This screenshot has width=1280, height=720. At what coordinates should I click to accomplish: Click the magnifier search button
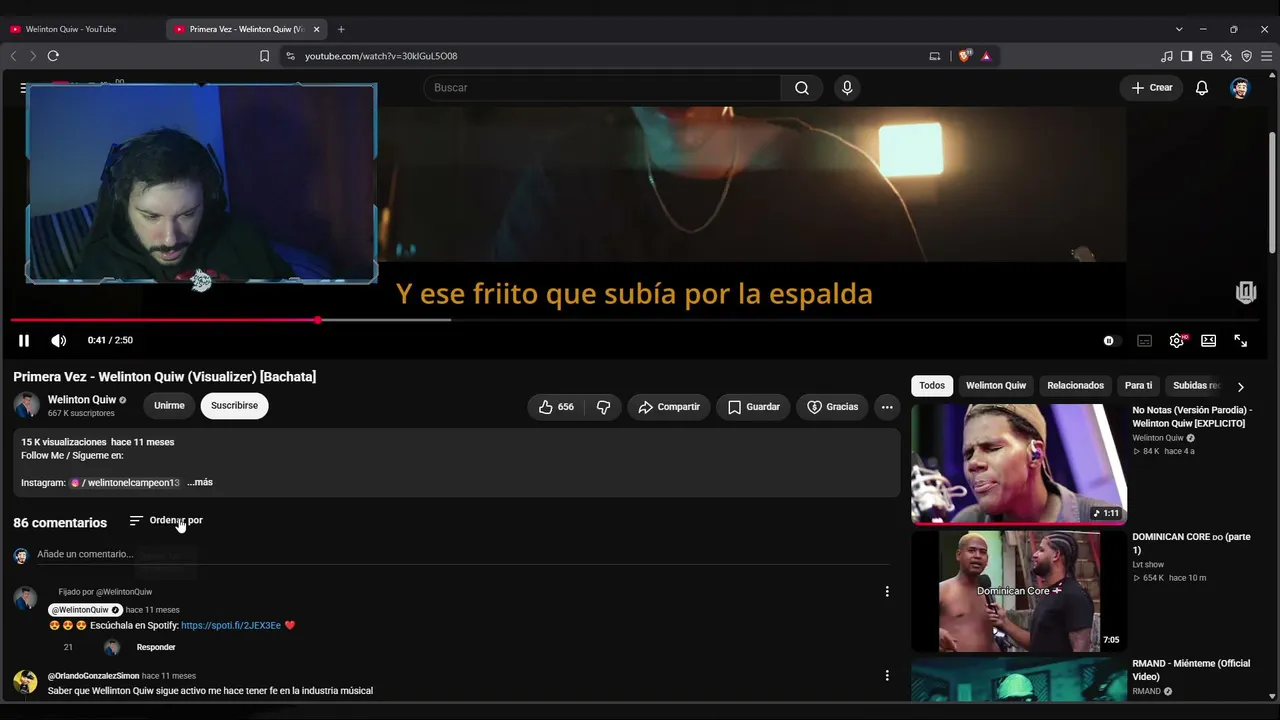click(x=802, y=88)
